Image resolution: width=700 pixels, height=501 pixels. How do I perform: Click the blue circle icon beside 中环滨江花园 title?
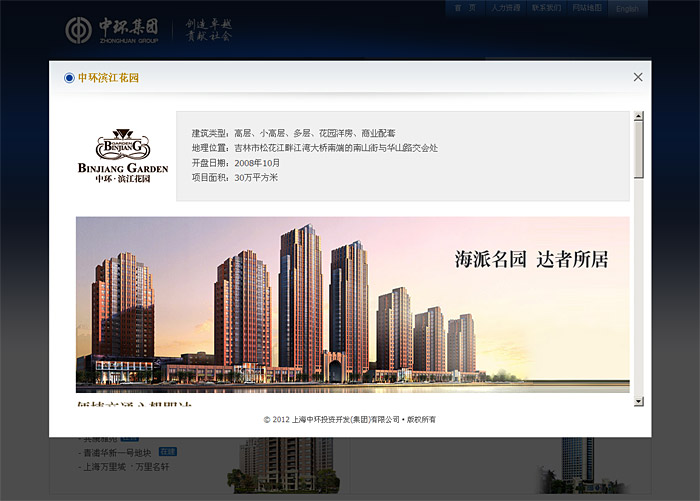point(69,78)
